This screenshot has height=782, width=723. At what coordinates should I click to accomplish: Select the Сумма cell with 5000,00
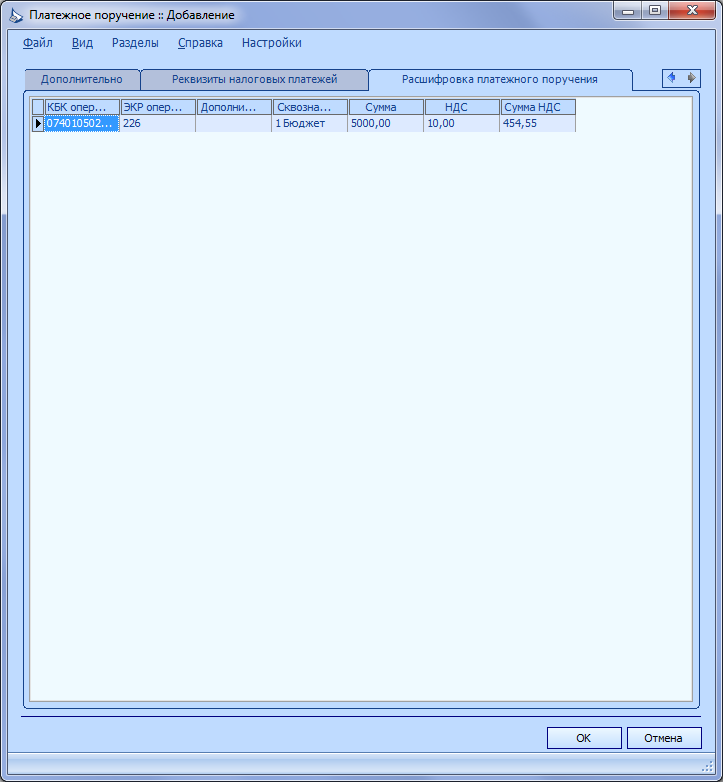(385, 123)
